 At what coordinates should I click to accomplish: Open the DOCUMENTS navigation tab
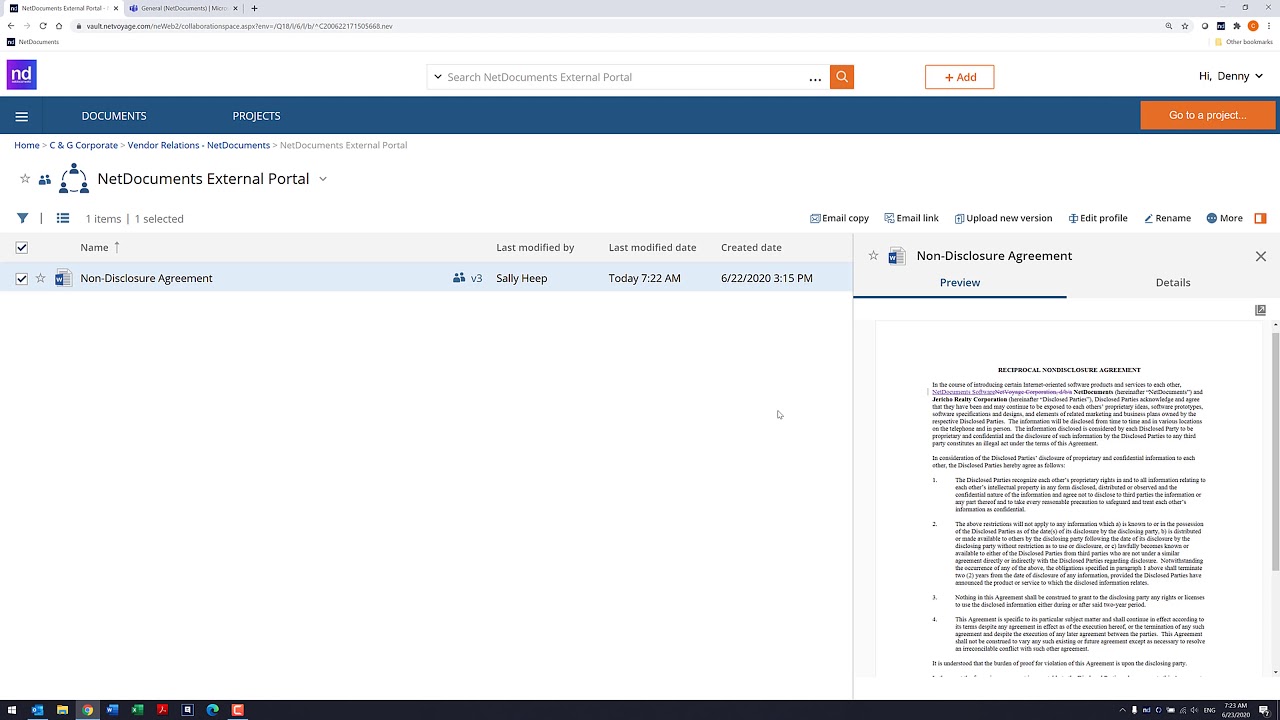coord(114,116)
